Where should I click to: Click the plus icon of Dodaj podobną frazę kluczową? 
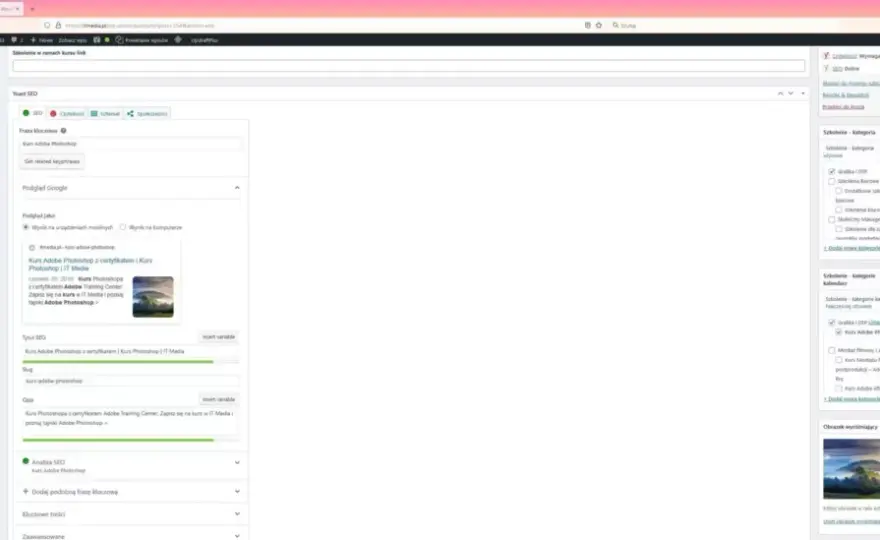click(x=25, y=491)
